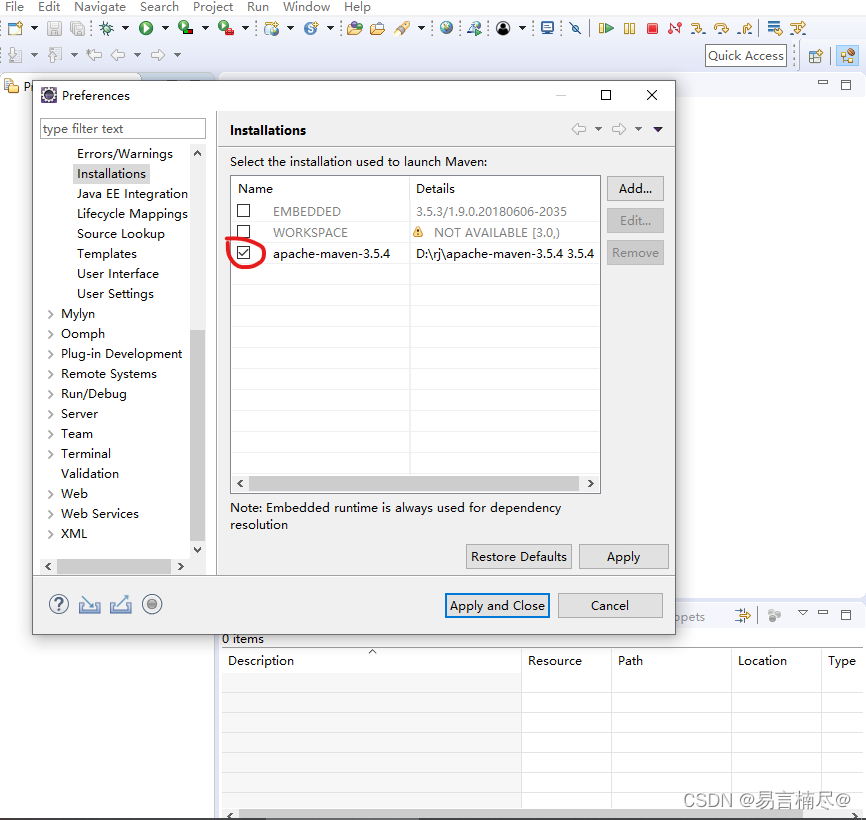Expand the Remote Systems node
Screen dimensions: 866x820
tap(51, 374)
